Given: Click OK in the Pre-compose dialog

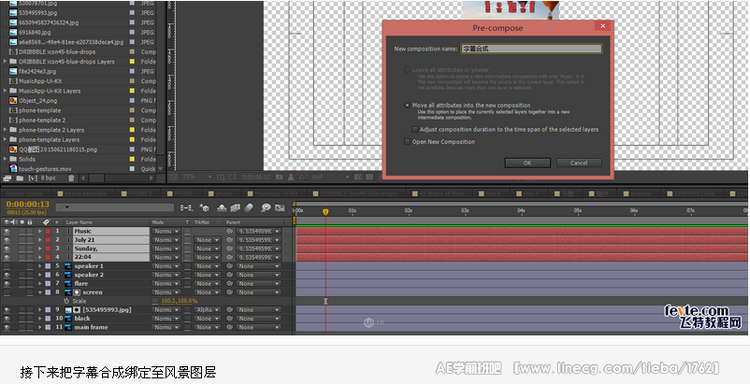Looking at the screenshot, I should point(527,163).
